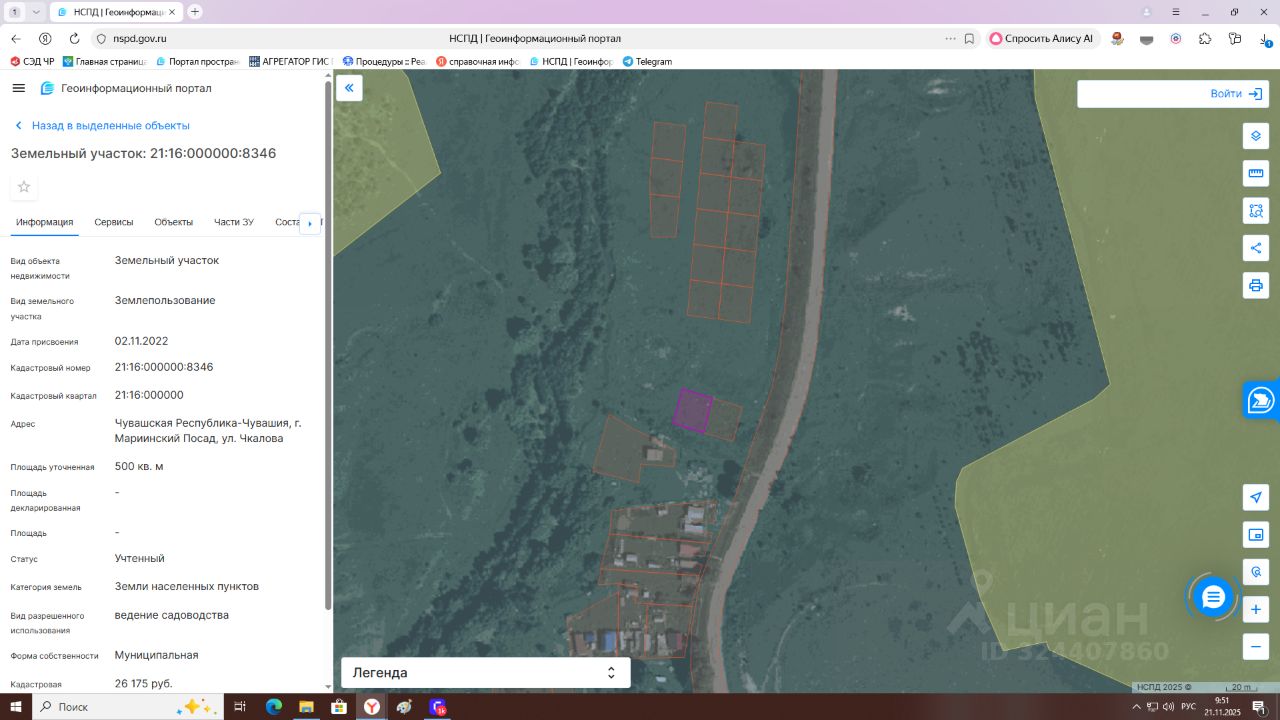Select the area search tool
1280x720 pixels.
pos(1256,210)
